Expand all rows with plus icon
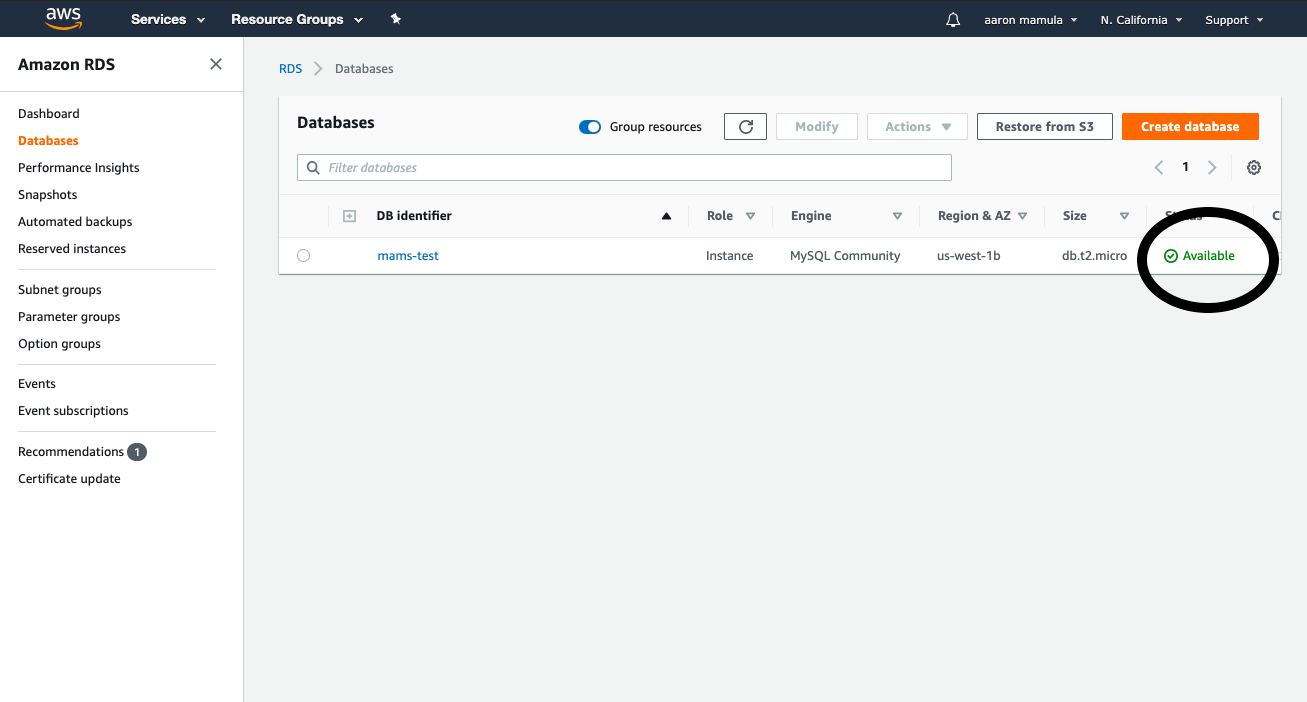This screenshot has width=1307, height=702. [x=350, y=216]
